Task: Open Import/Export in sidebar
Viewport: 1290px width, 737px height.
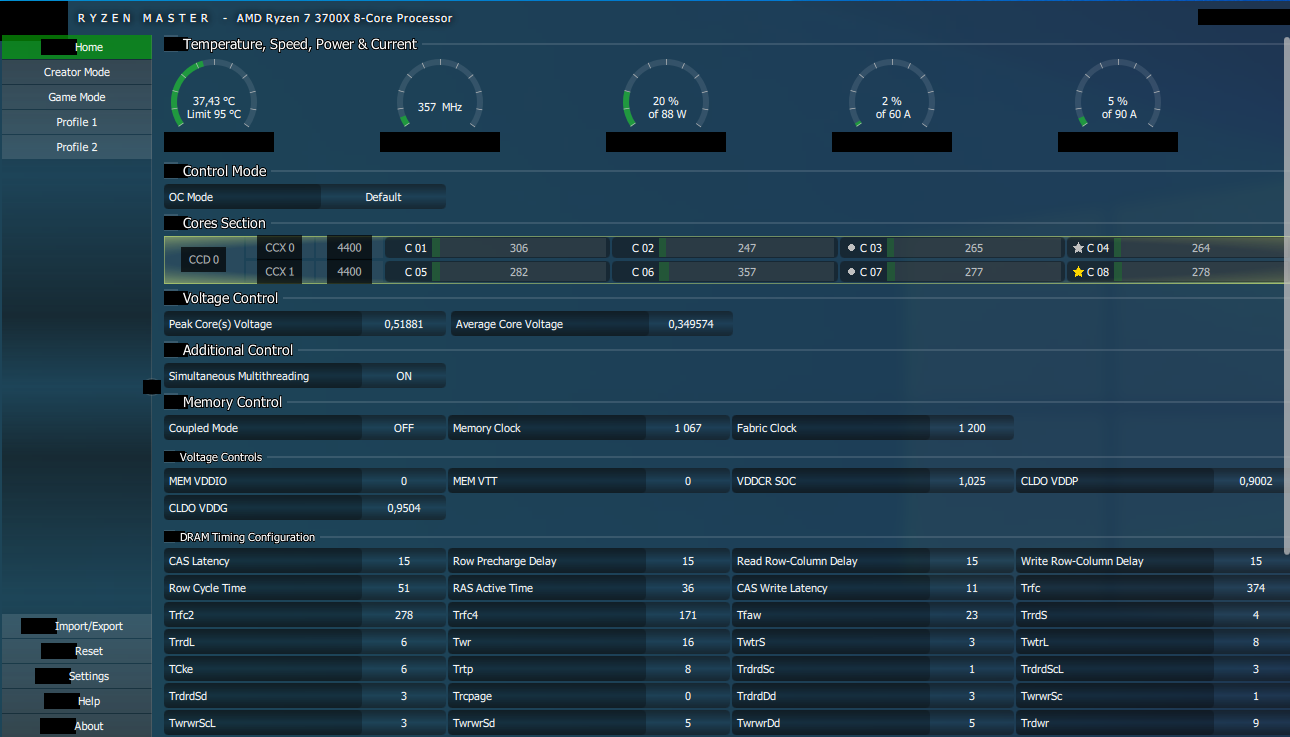Action: point(77,626)
